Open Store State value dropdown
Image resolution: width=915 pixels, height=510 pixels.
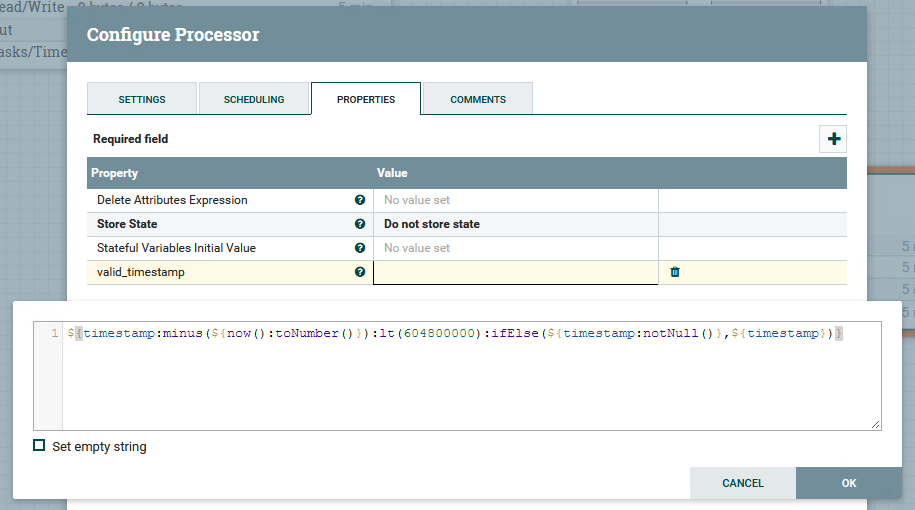tap(516, 224)
